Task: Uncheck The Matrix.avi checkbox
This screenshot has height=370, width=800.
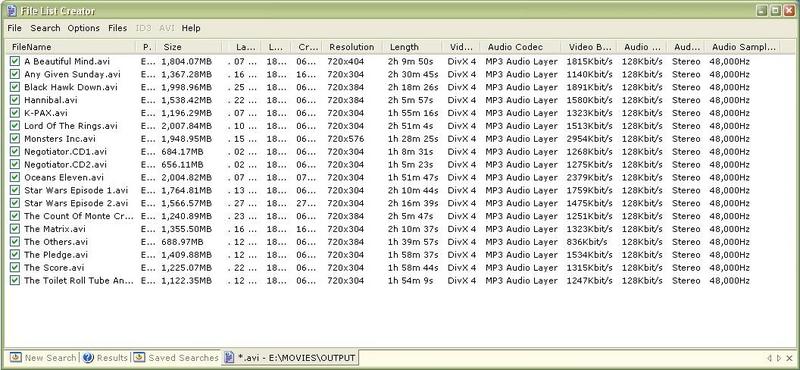Action: coord(15,229)
